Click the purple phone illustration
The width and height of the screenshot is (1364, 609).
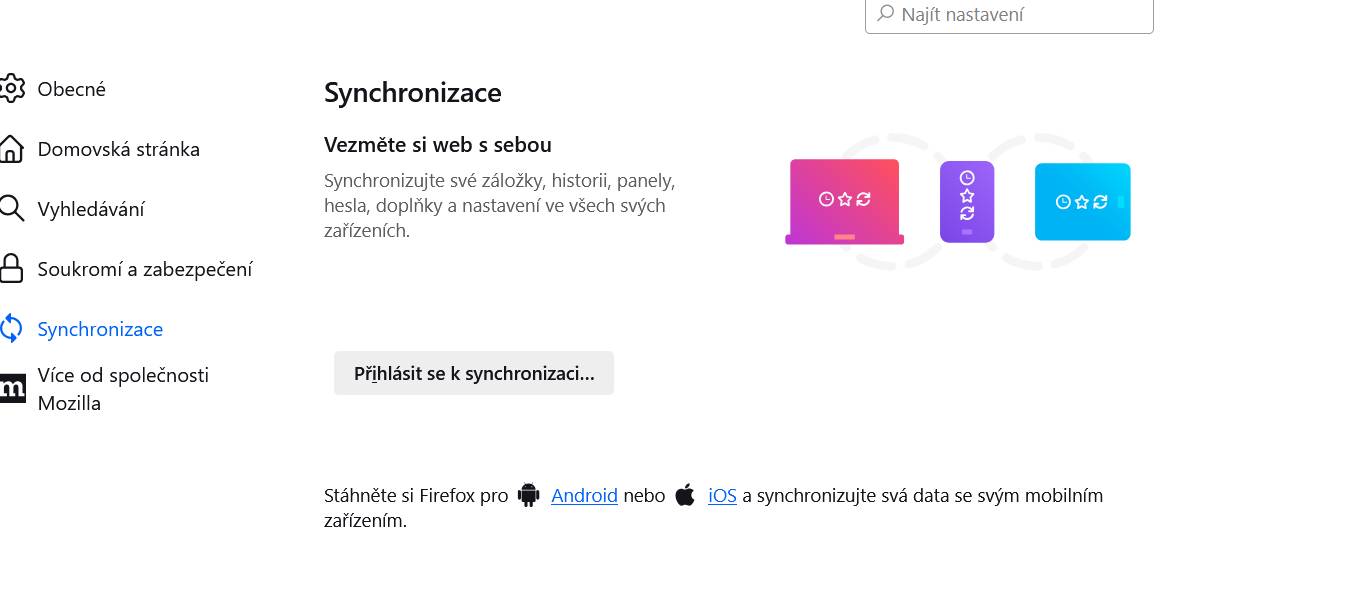(x=967, y=202)
